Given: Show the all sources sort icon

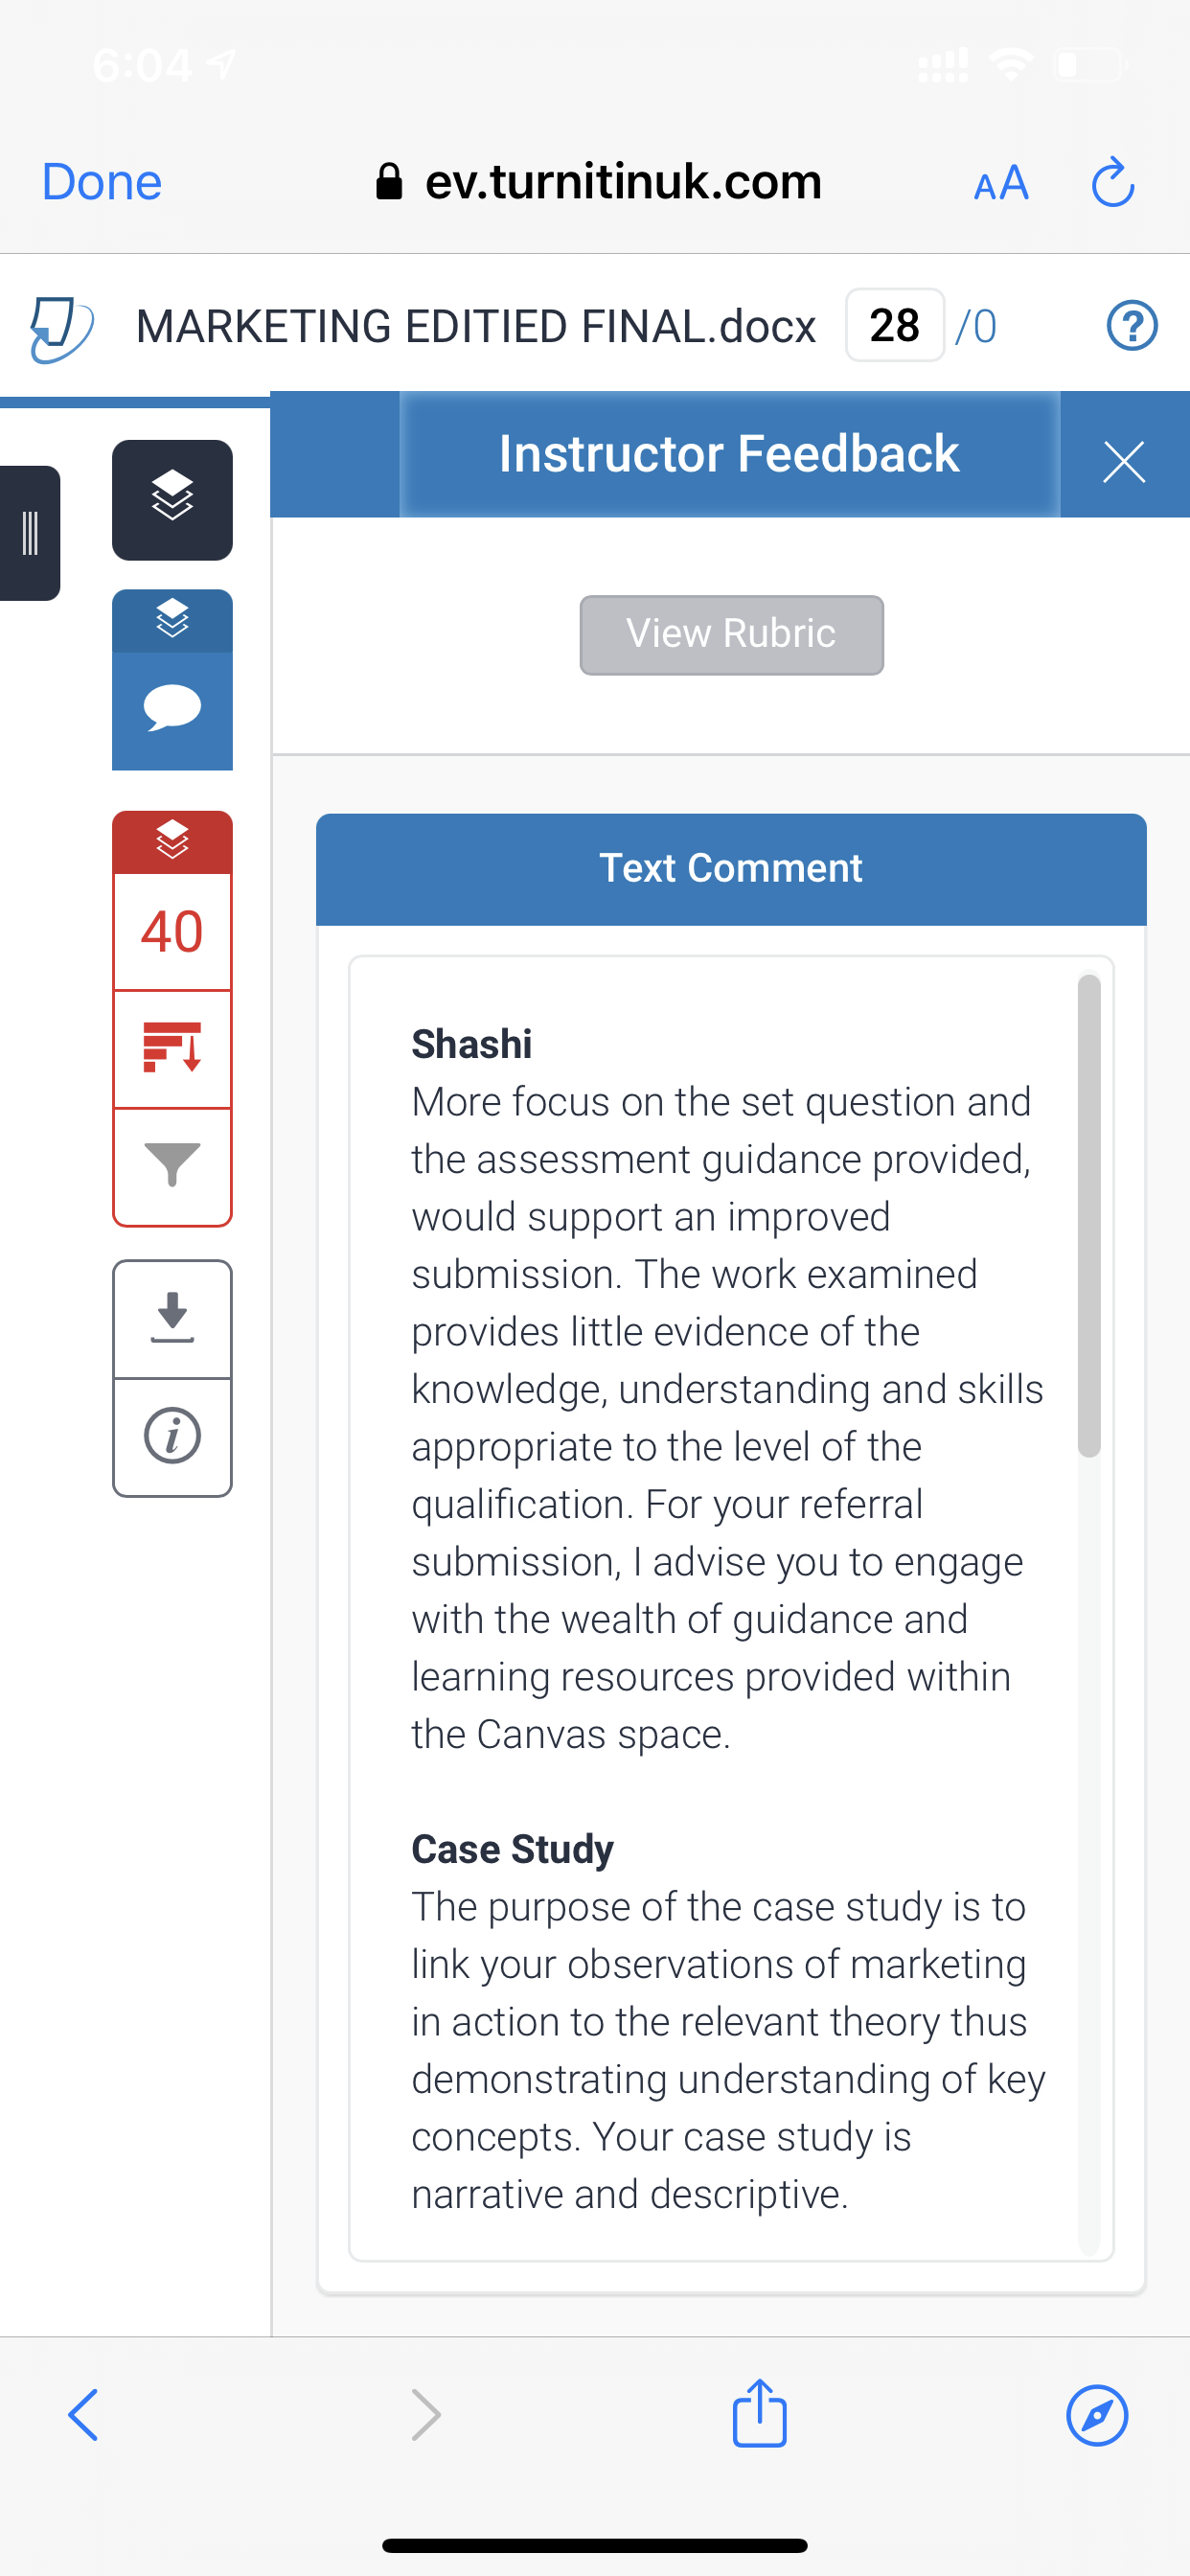Looking at the screenshot, I should coord(172,1048).
